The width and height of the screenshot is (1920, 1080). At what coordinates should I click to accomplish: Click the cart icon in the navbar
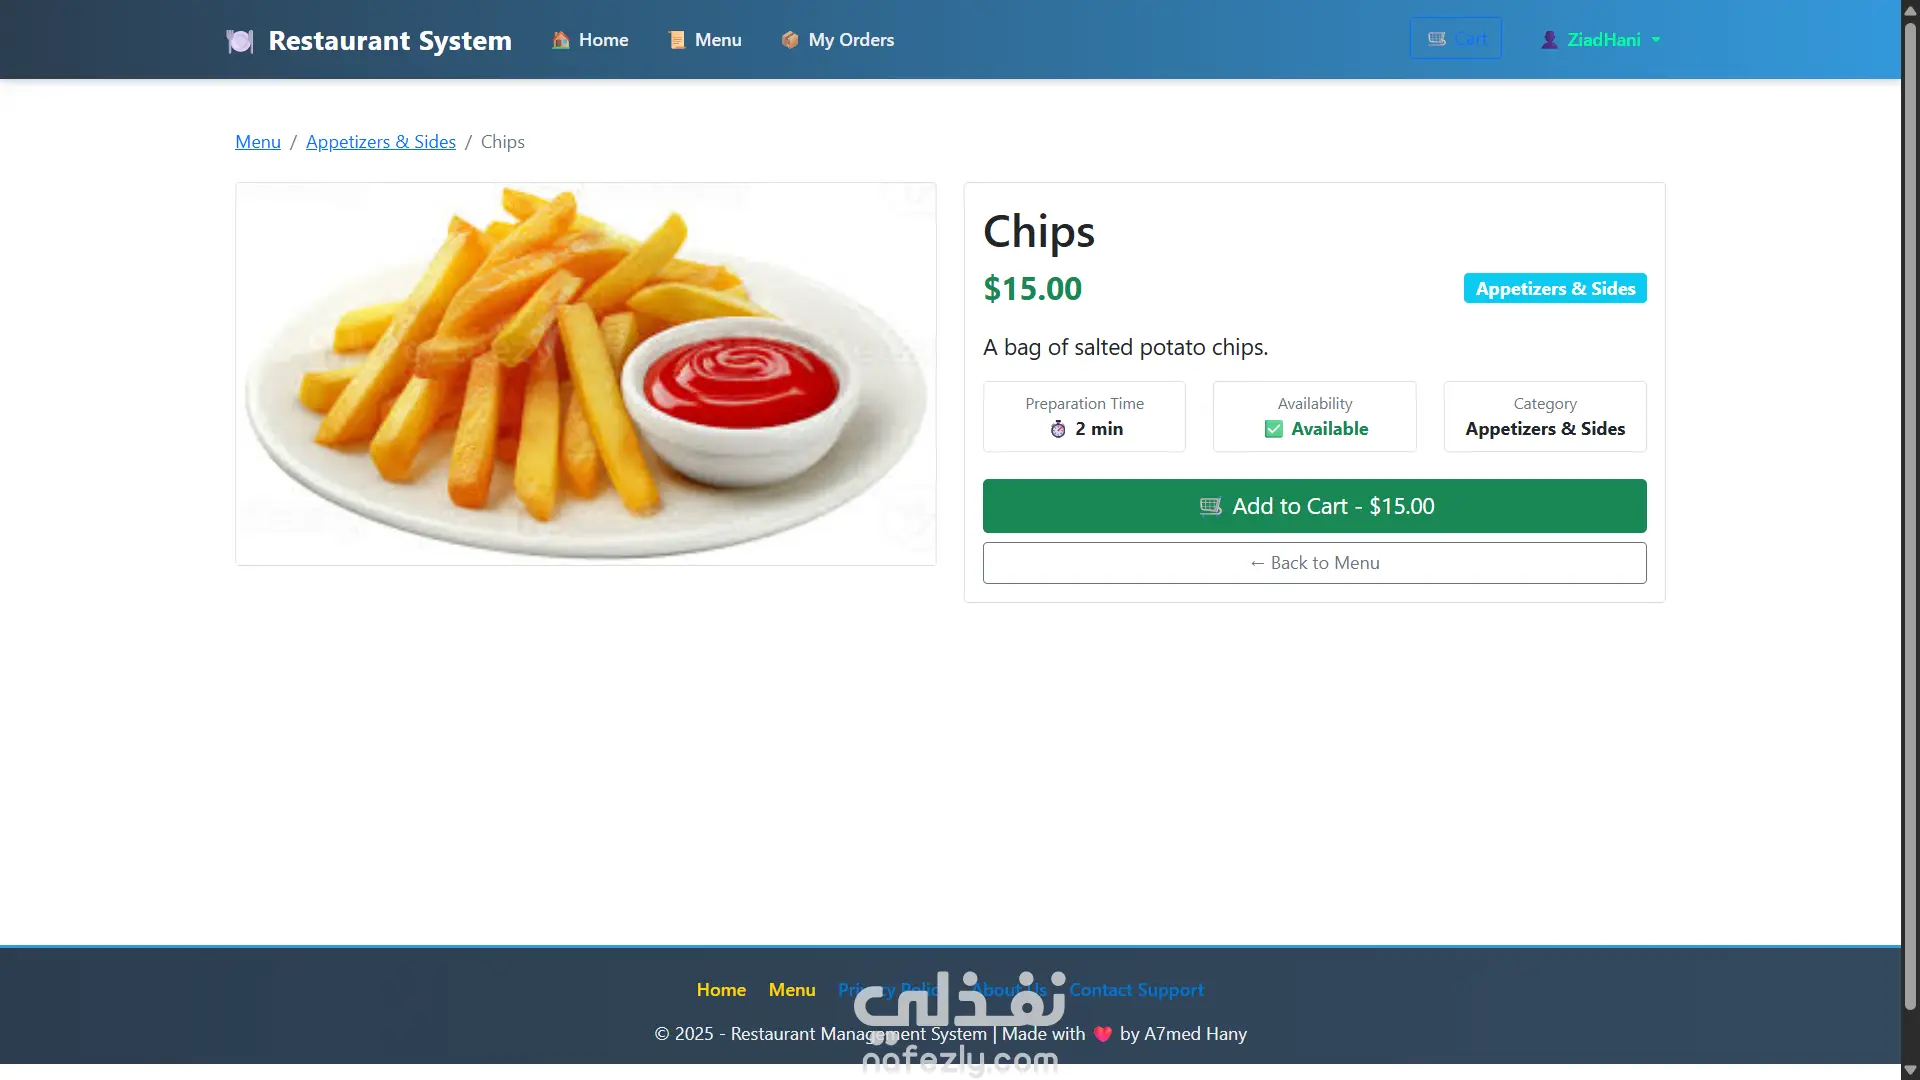click(1437, 39)
